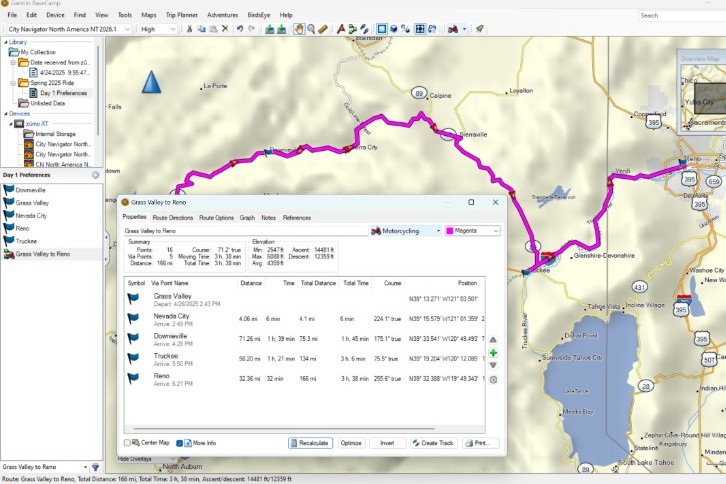Click the motorcycle activity profile icon
This screenshot has width=726, height=484.
pos(453,29)
